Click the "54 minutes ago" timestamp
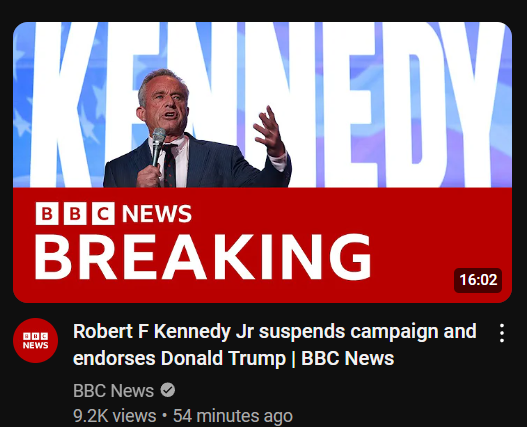 tap(233, 416)
